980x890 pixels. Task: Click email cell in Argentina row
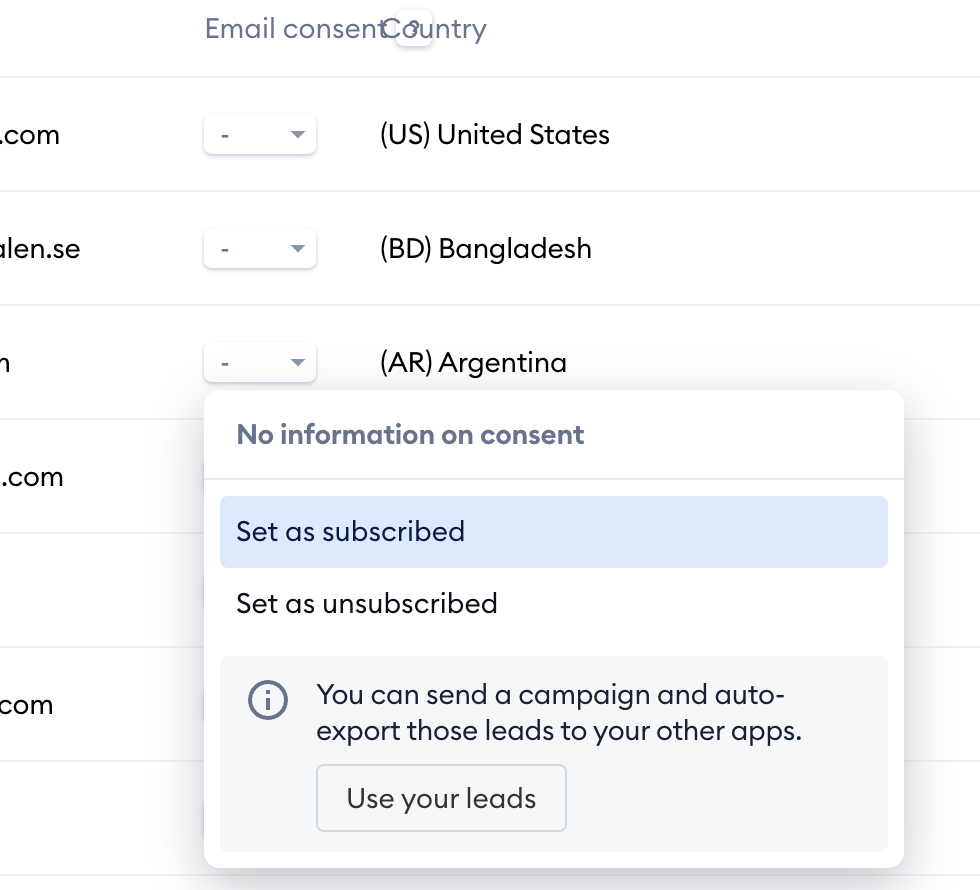coord(5,362)
